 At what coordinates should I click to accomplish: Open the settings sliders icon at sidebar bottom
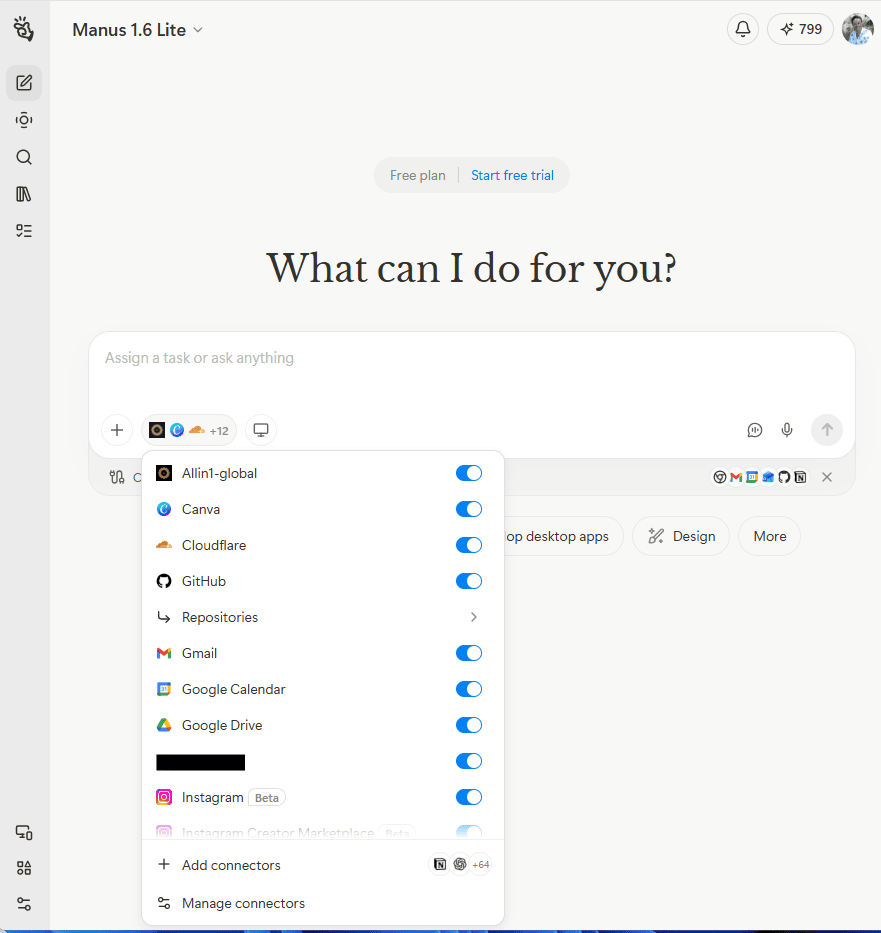[x=24, y=904]
